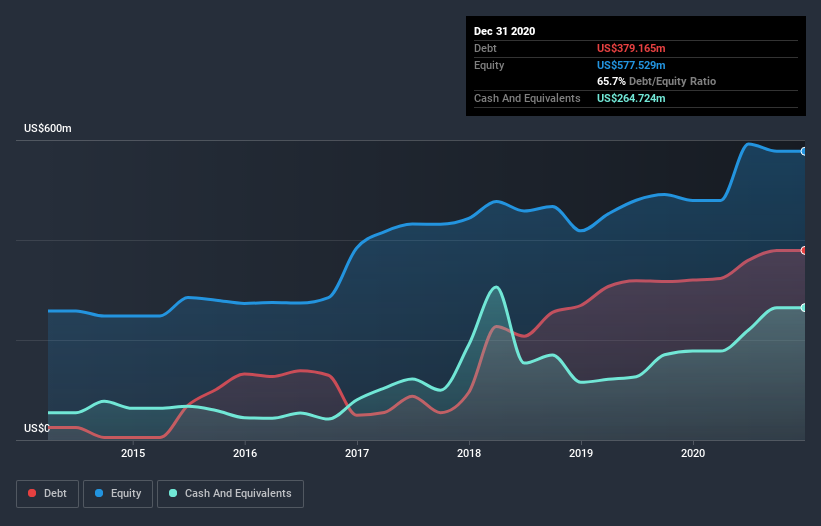Select the blue Equity endpoint marker
Viewport: 821px width, 526px height.
(x=804, y=151)
